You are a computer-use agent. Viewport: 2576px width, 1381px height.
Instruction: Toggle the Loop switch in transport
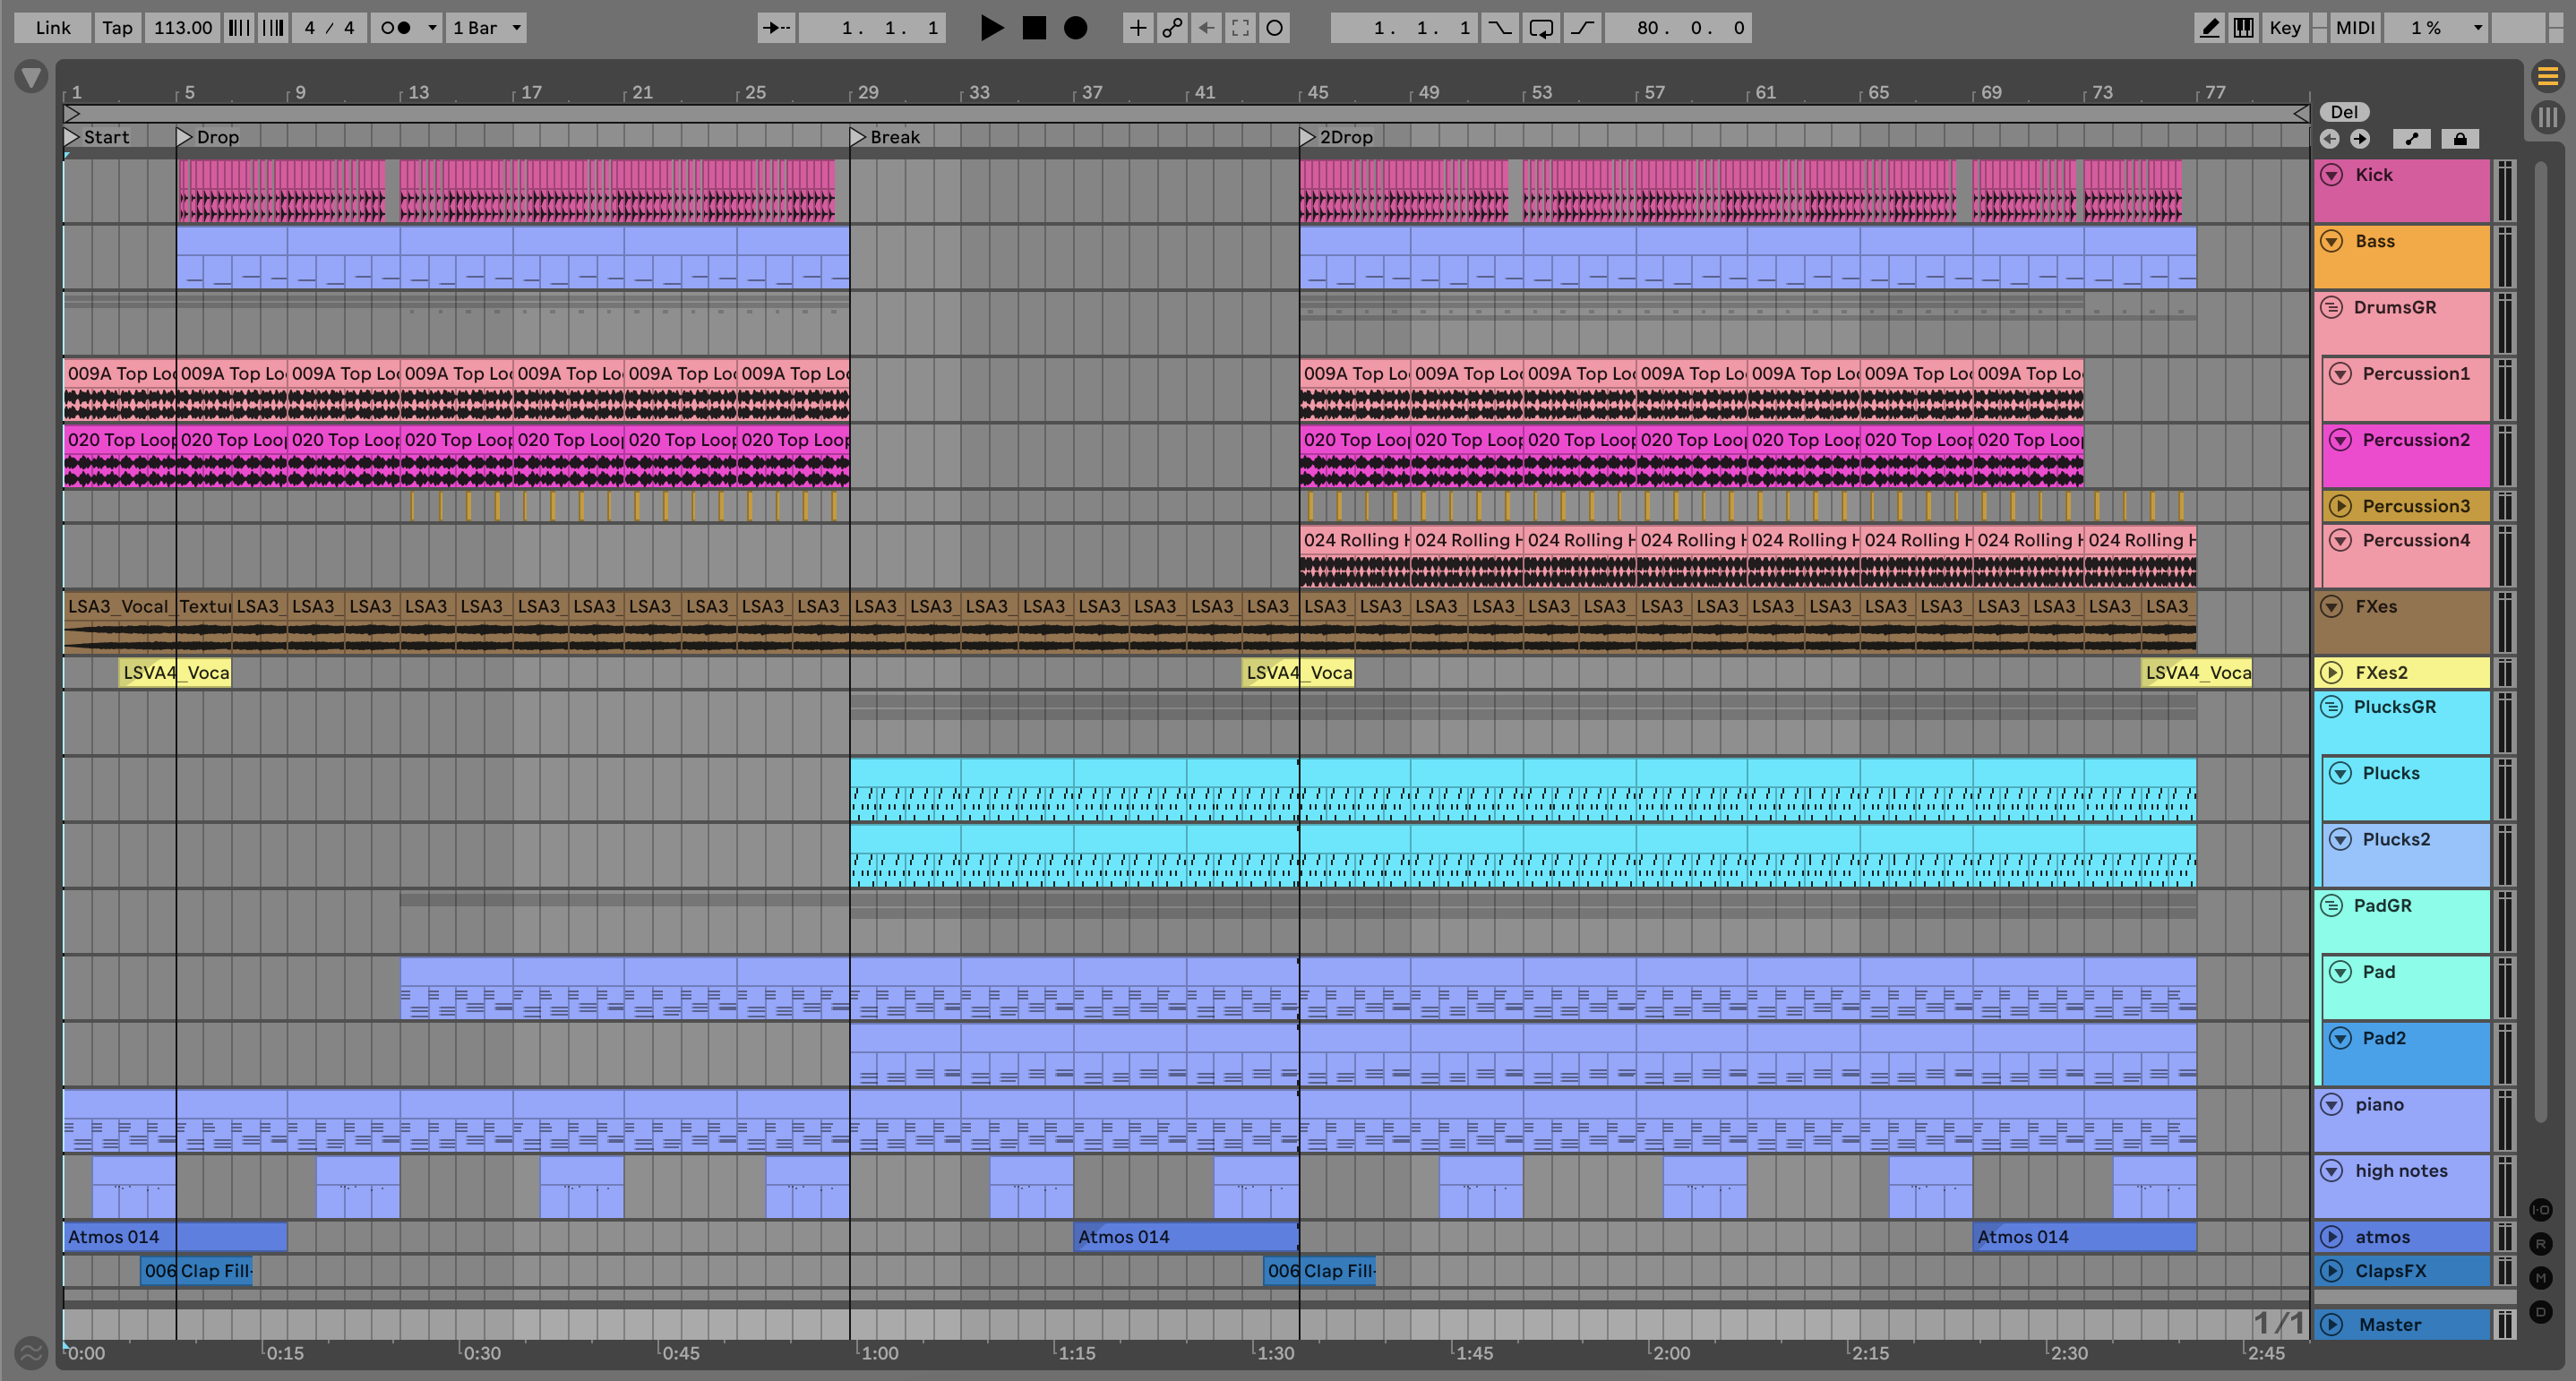(1541, 28)
